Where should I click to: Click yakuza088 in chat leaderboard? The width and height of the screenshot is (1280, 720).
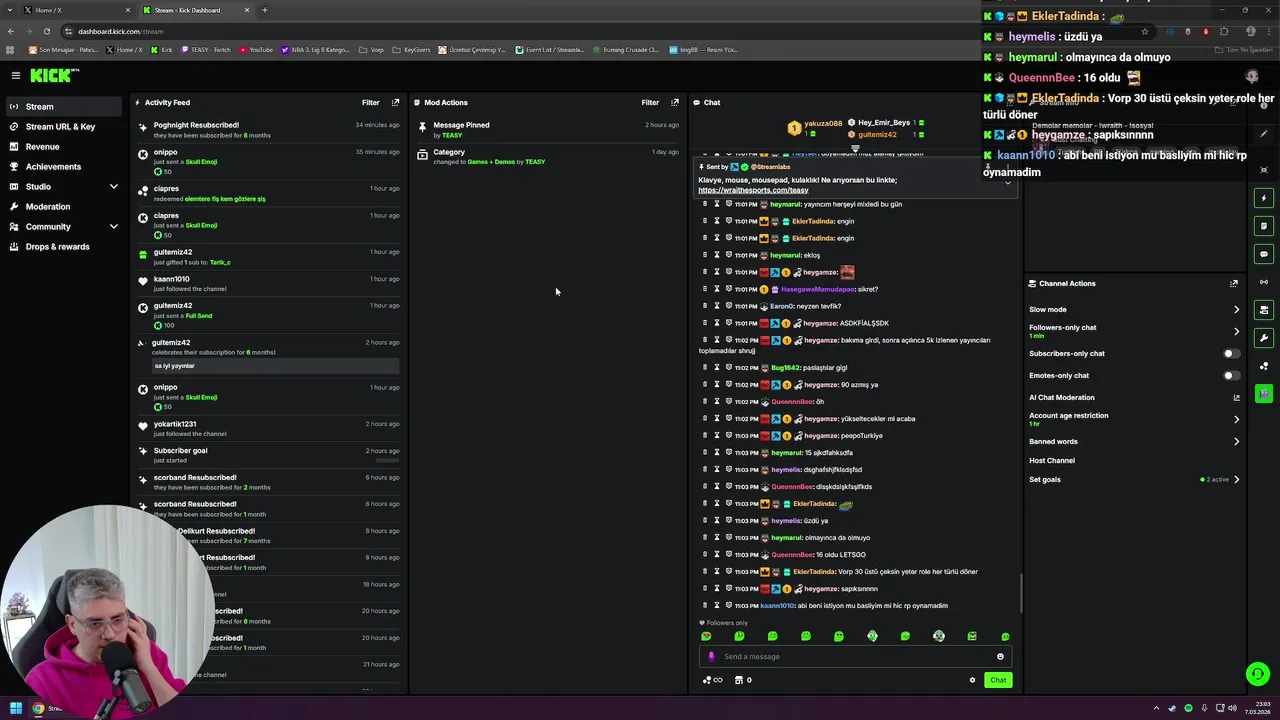click(824, 123)
